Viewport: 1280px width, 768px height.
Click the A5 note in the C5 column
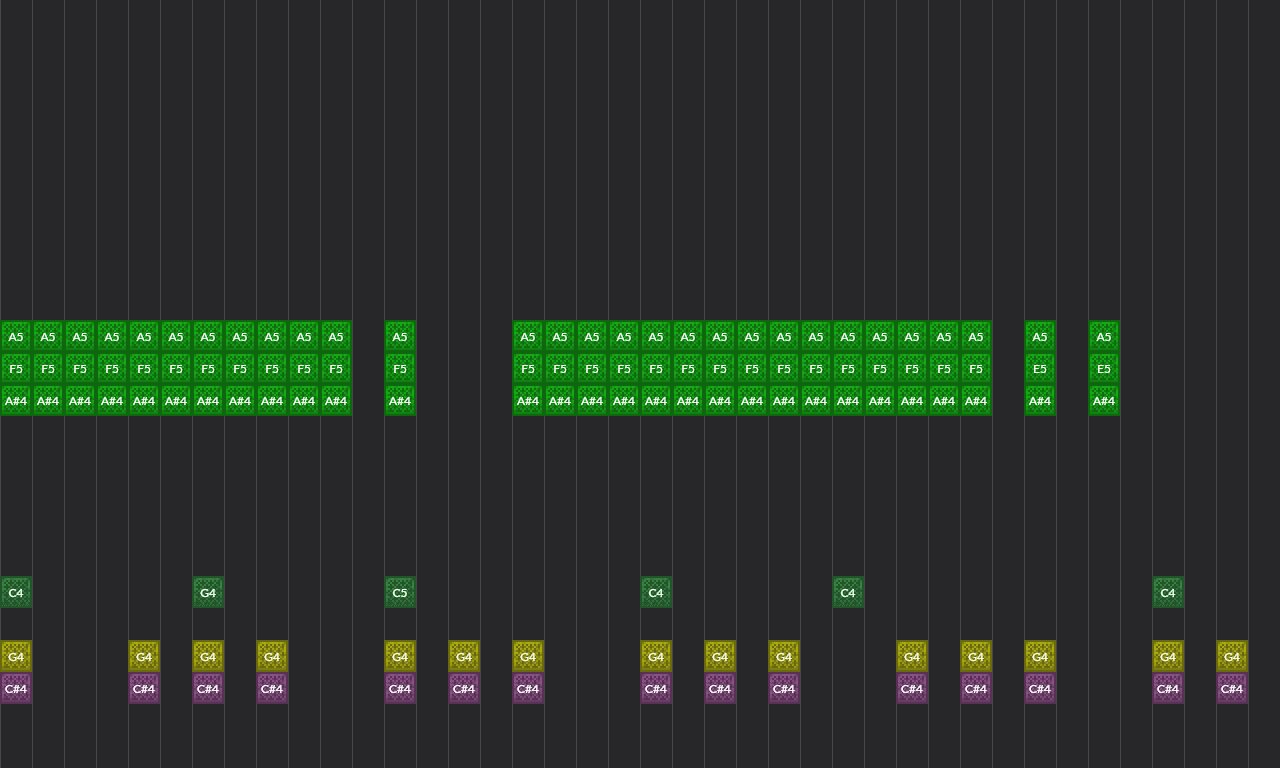(400, 336)
